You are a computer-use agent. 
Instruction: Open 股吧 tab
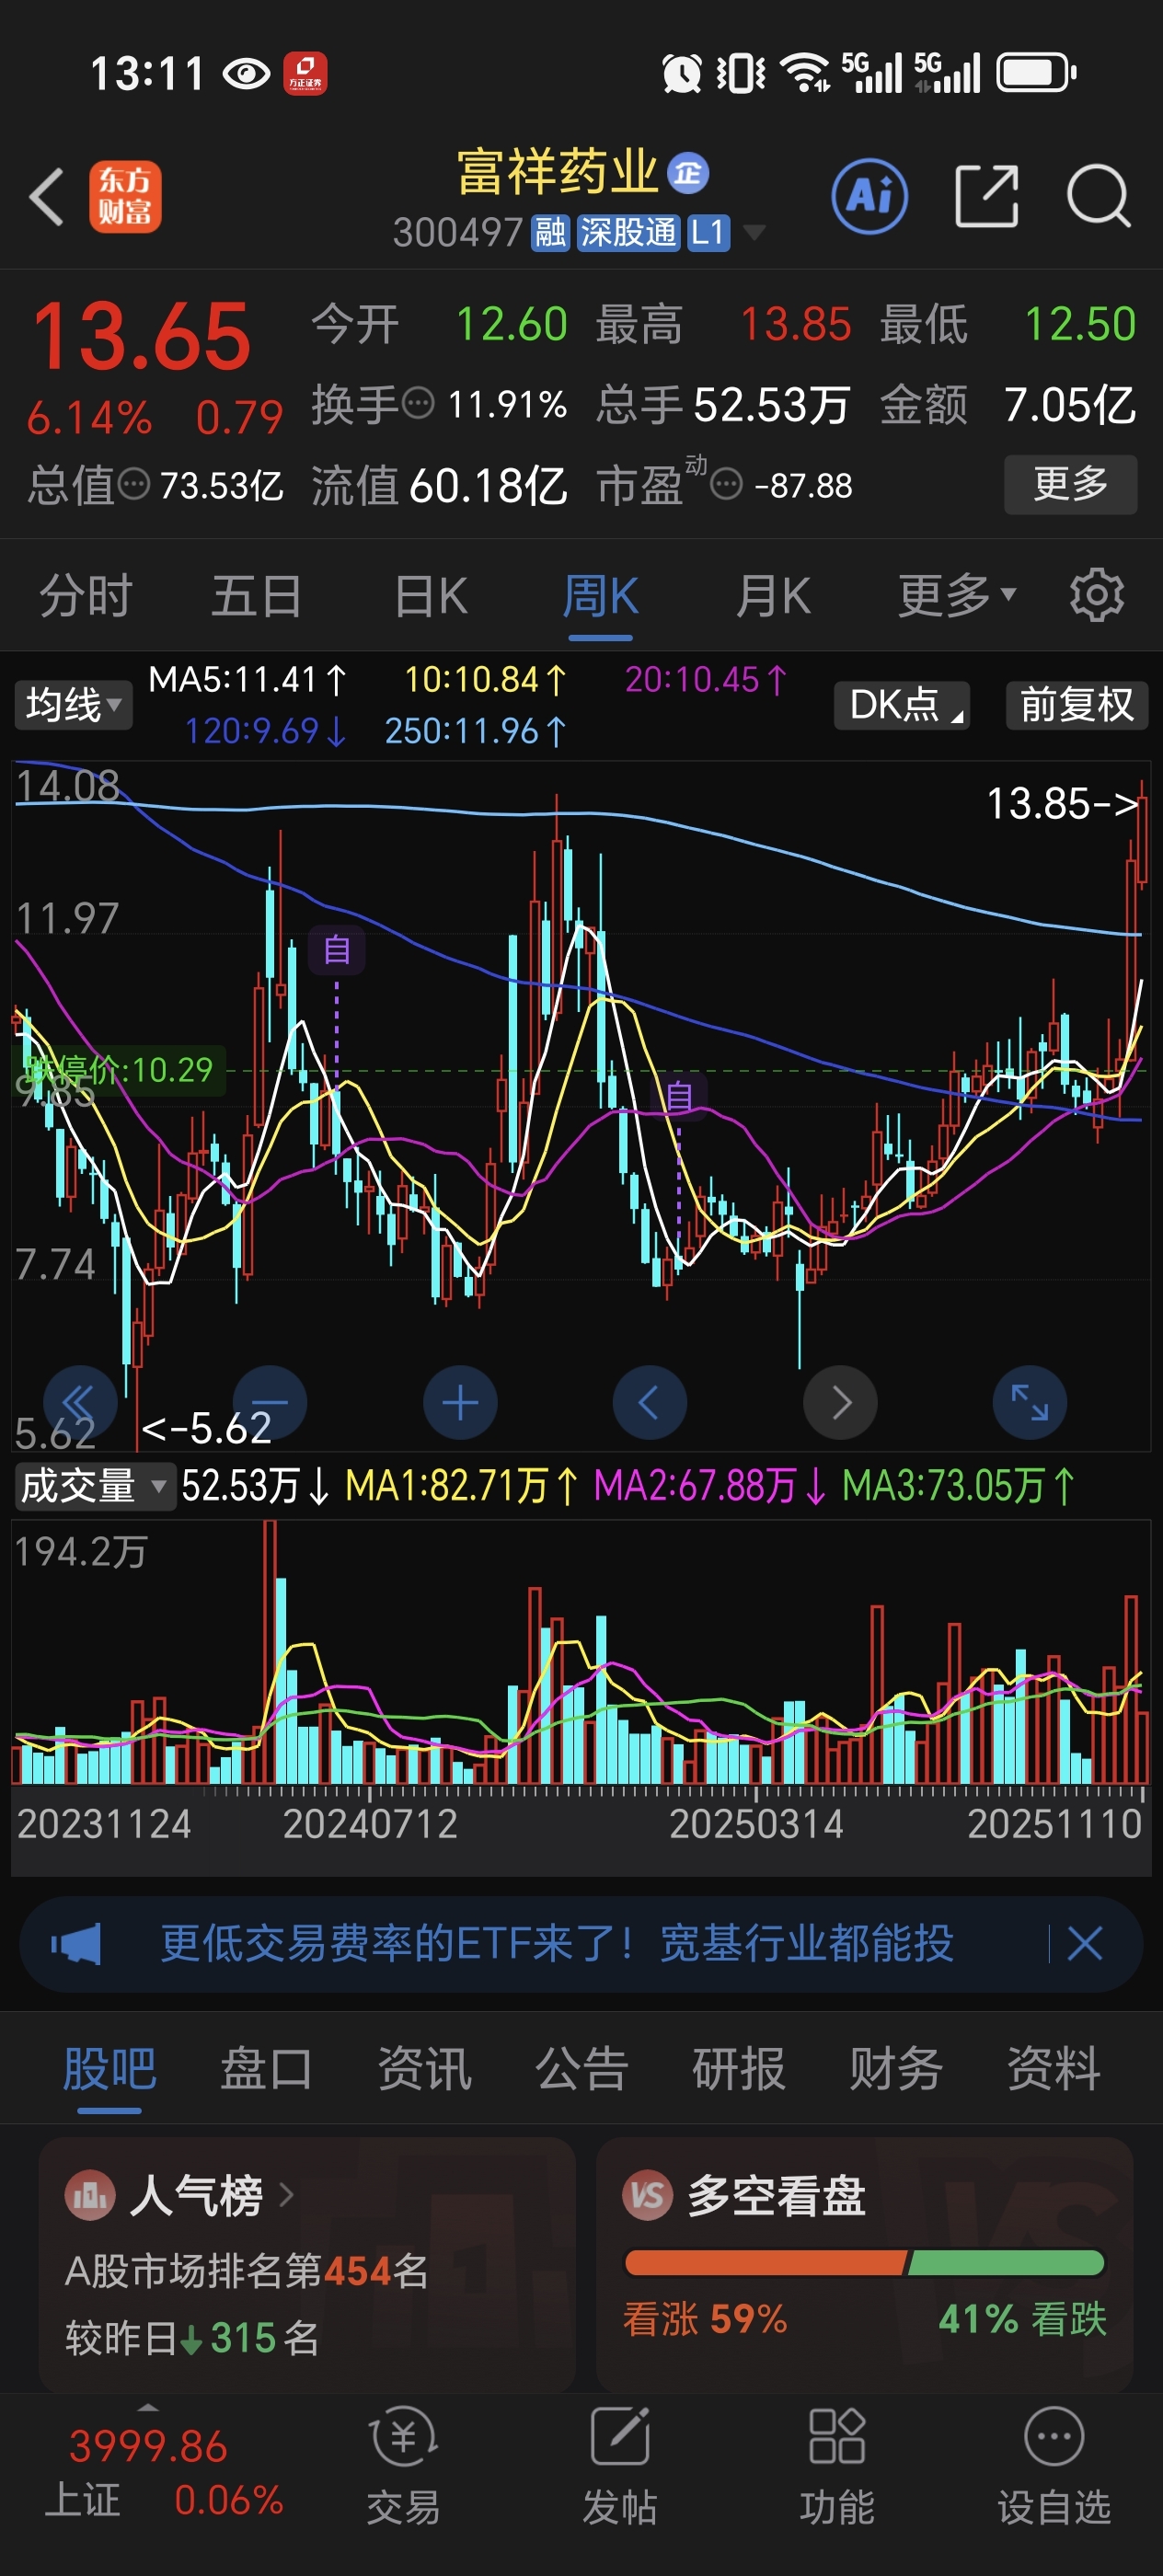[x=109, y=2068]
